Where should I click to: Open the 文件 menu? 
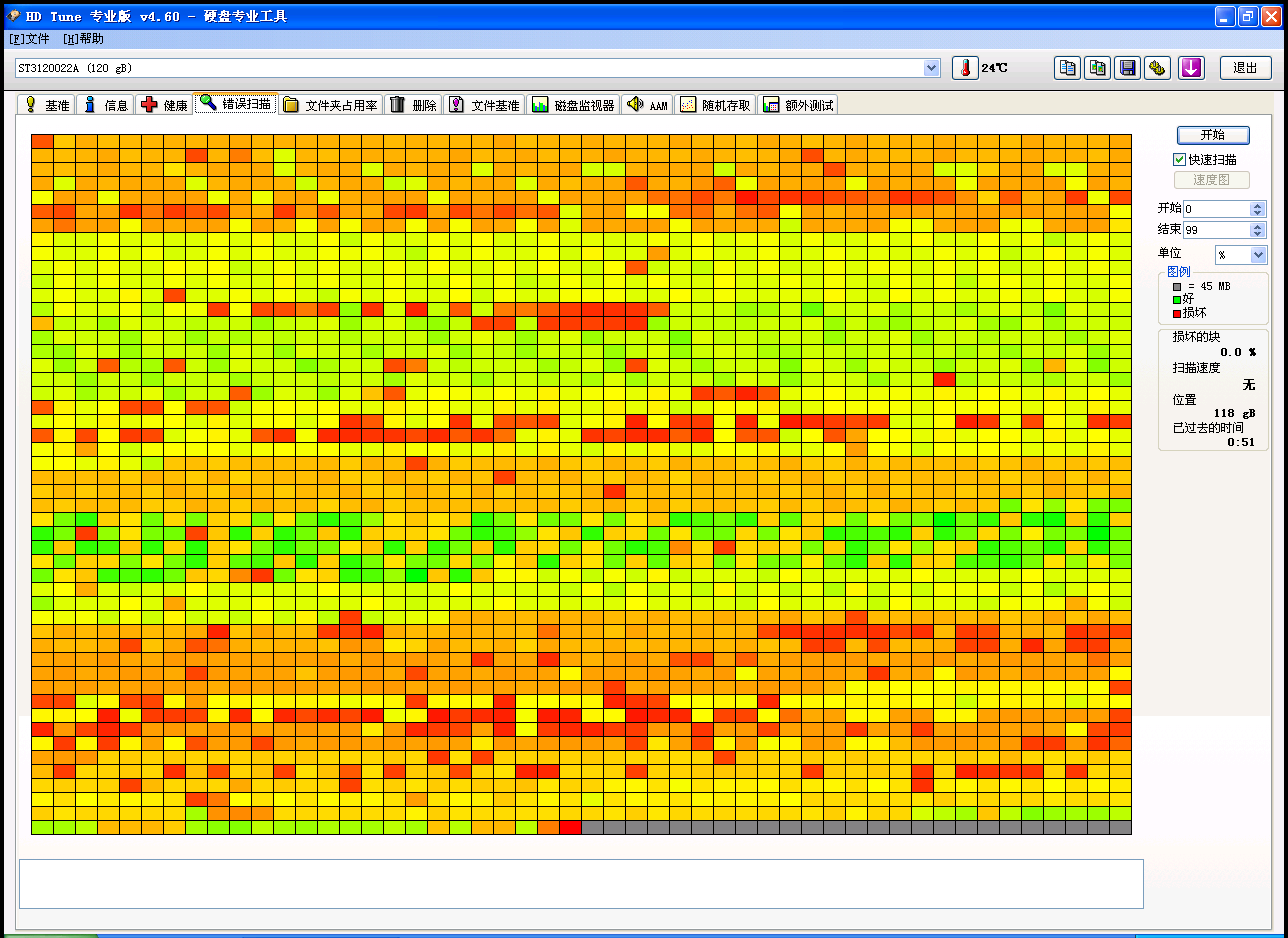point(29,39)
